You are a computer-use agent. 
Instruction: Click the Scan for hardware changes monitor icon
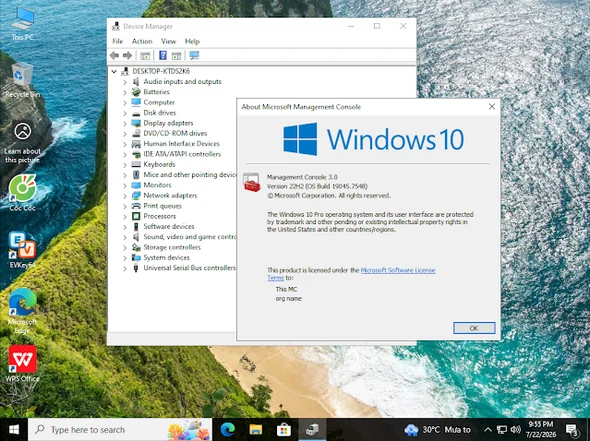click(194, 56)
